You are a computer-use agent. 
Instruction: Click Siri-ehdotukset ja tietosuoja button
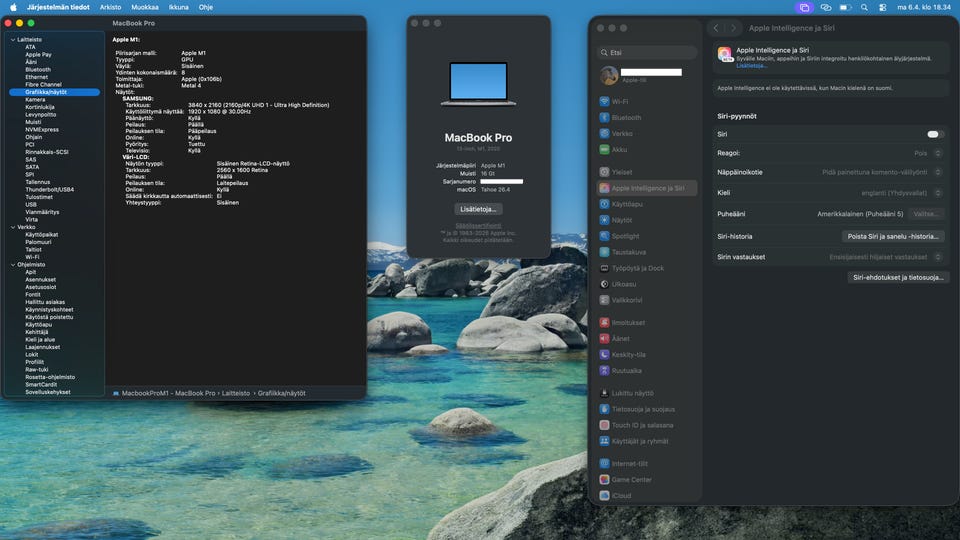pyautogui.click(x=898, y=277)
